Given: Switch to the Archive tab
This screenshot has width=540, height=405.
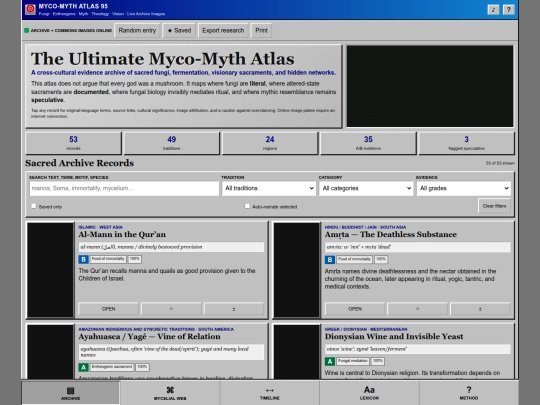Looking at the screenshot, I should 71,393.
